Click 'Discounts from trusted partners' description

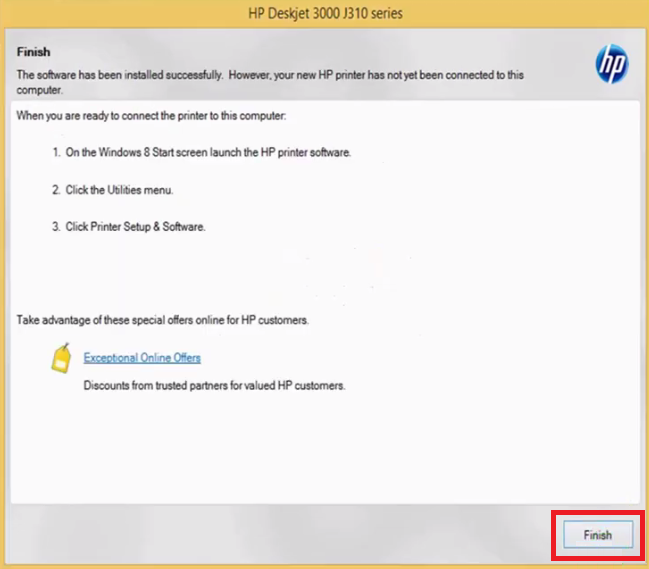click(x=214, y=385)
